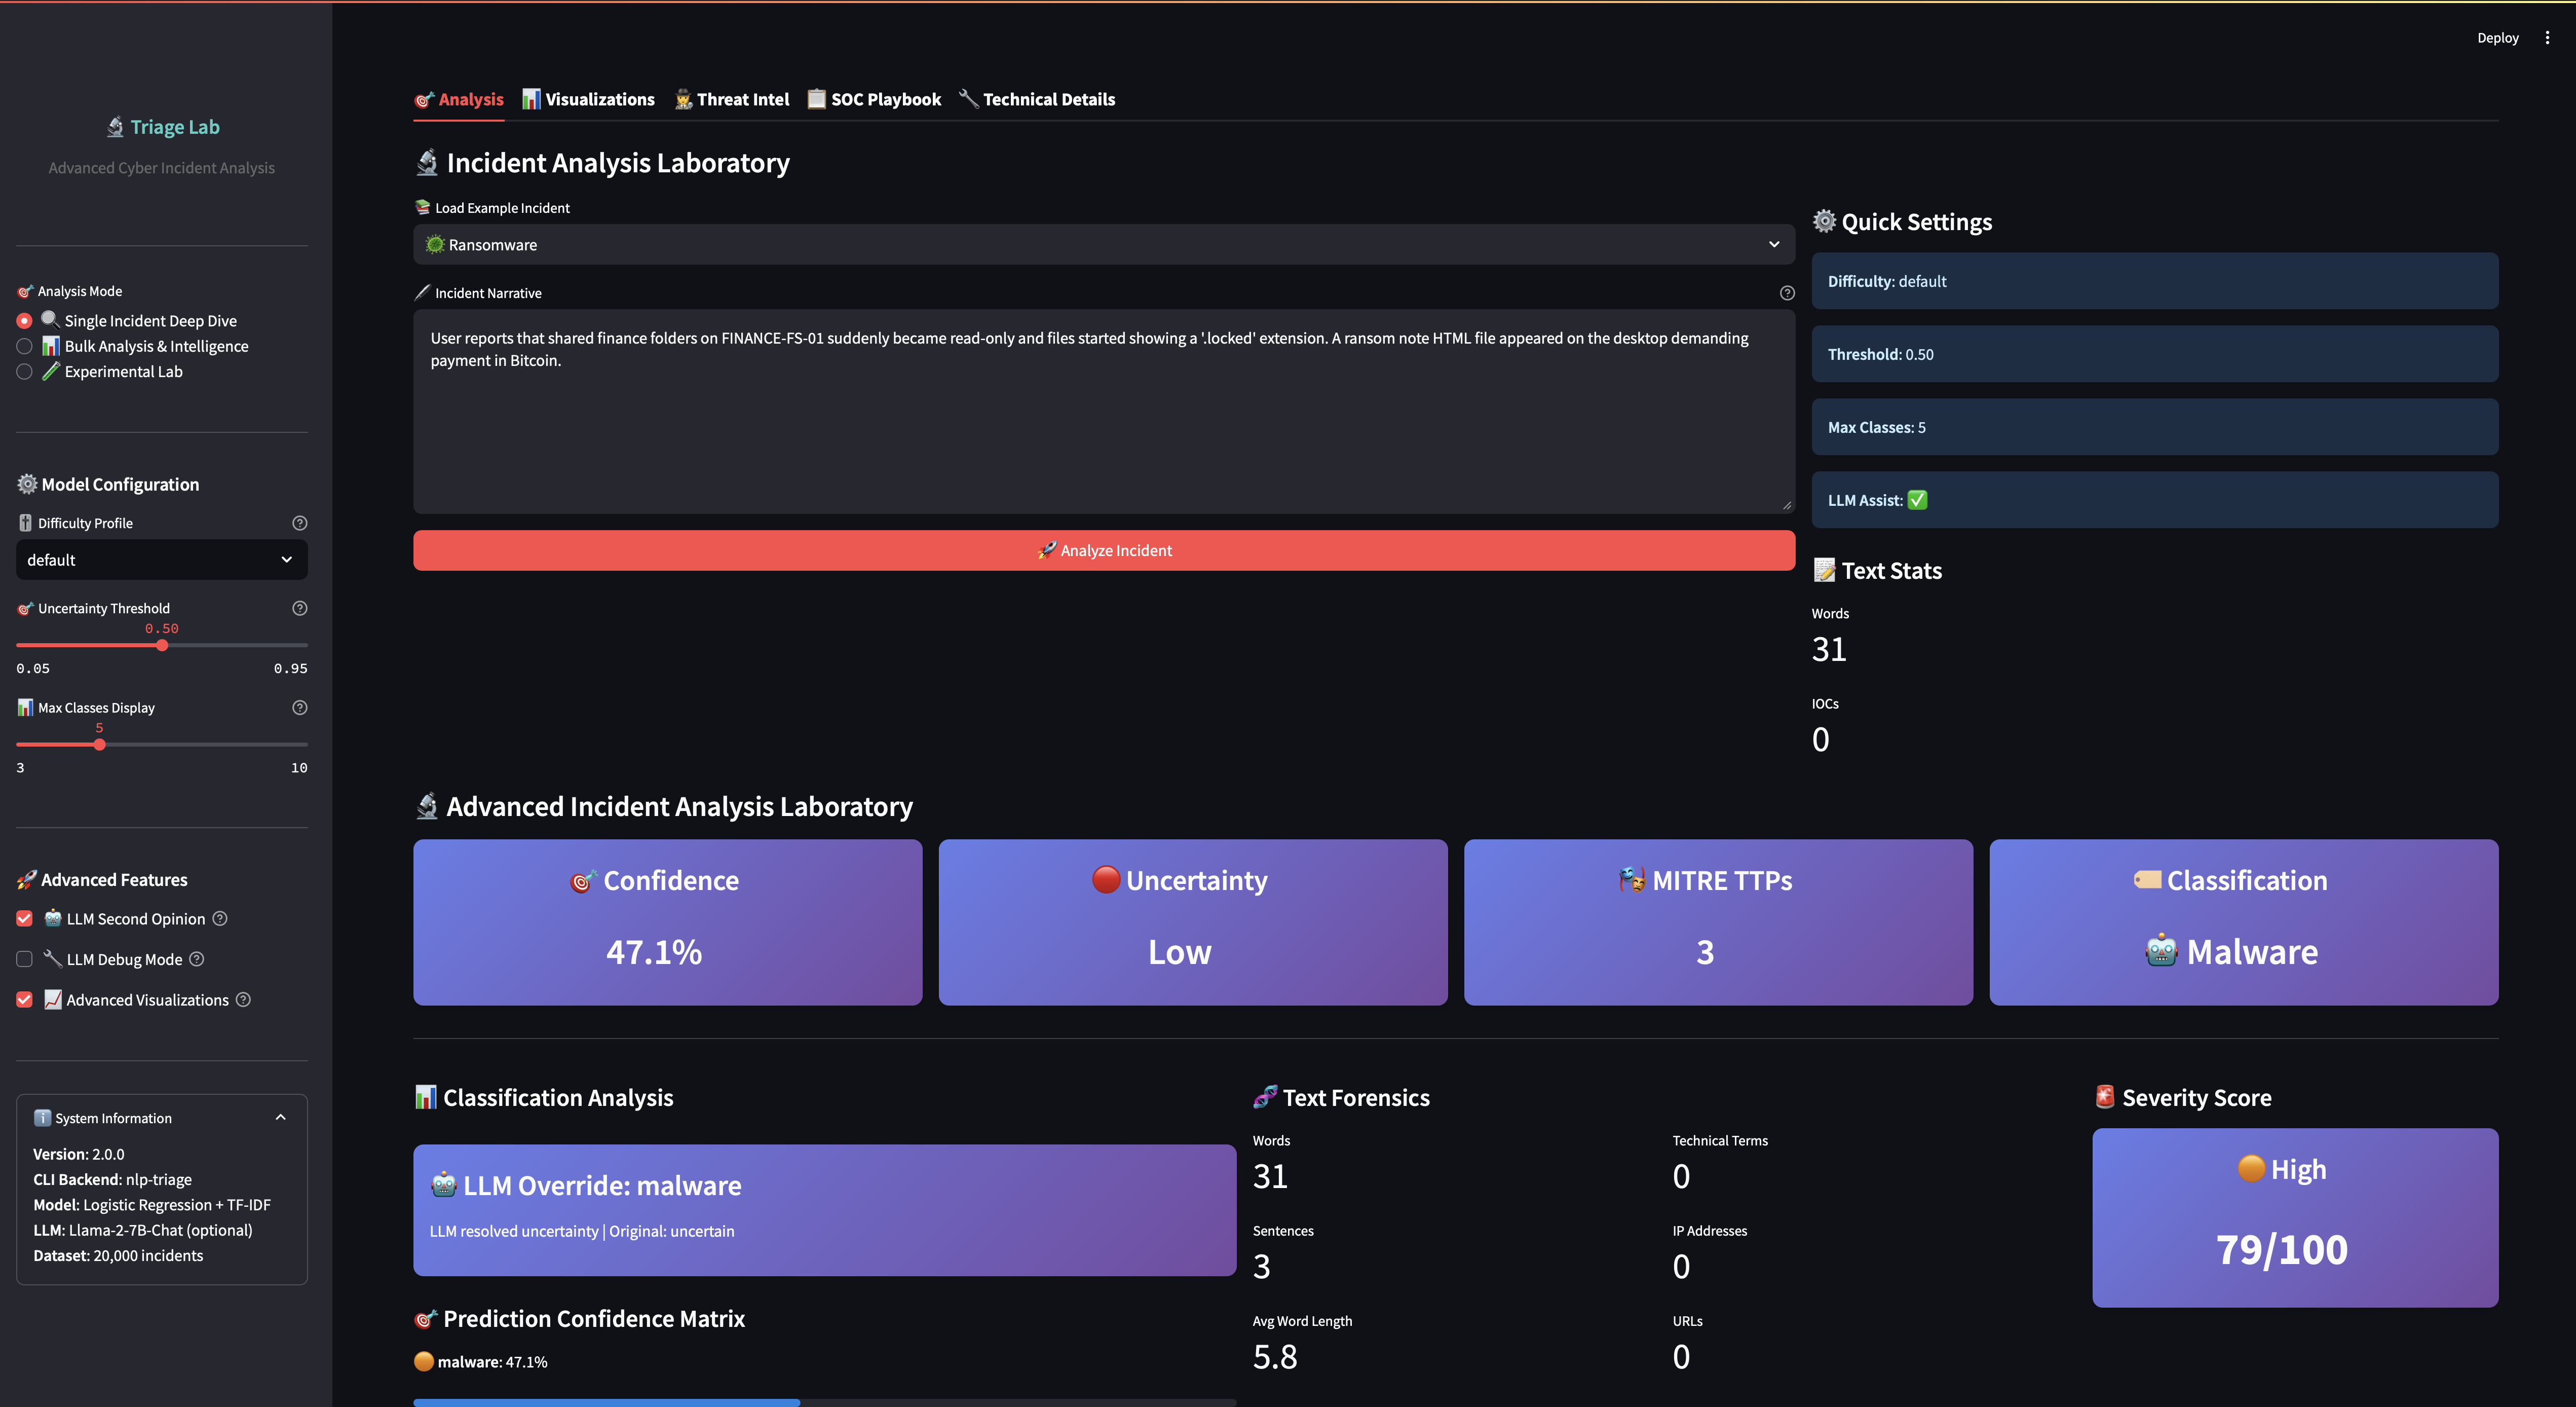The width and height of the screenshot is (2576, 1407).
Task: Click the help icon beside Incident Narrative
Action: pyautogui.click(x=1787, y=293)
